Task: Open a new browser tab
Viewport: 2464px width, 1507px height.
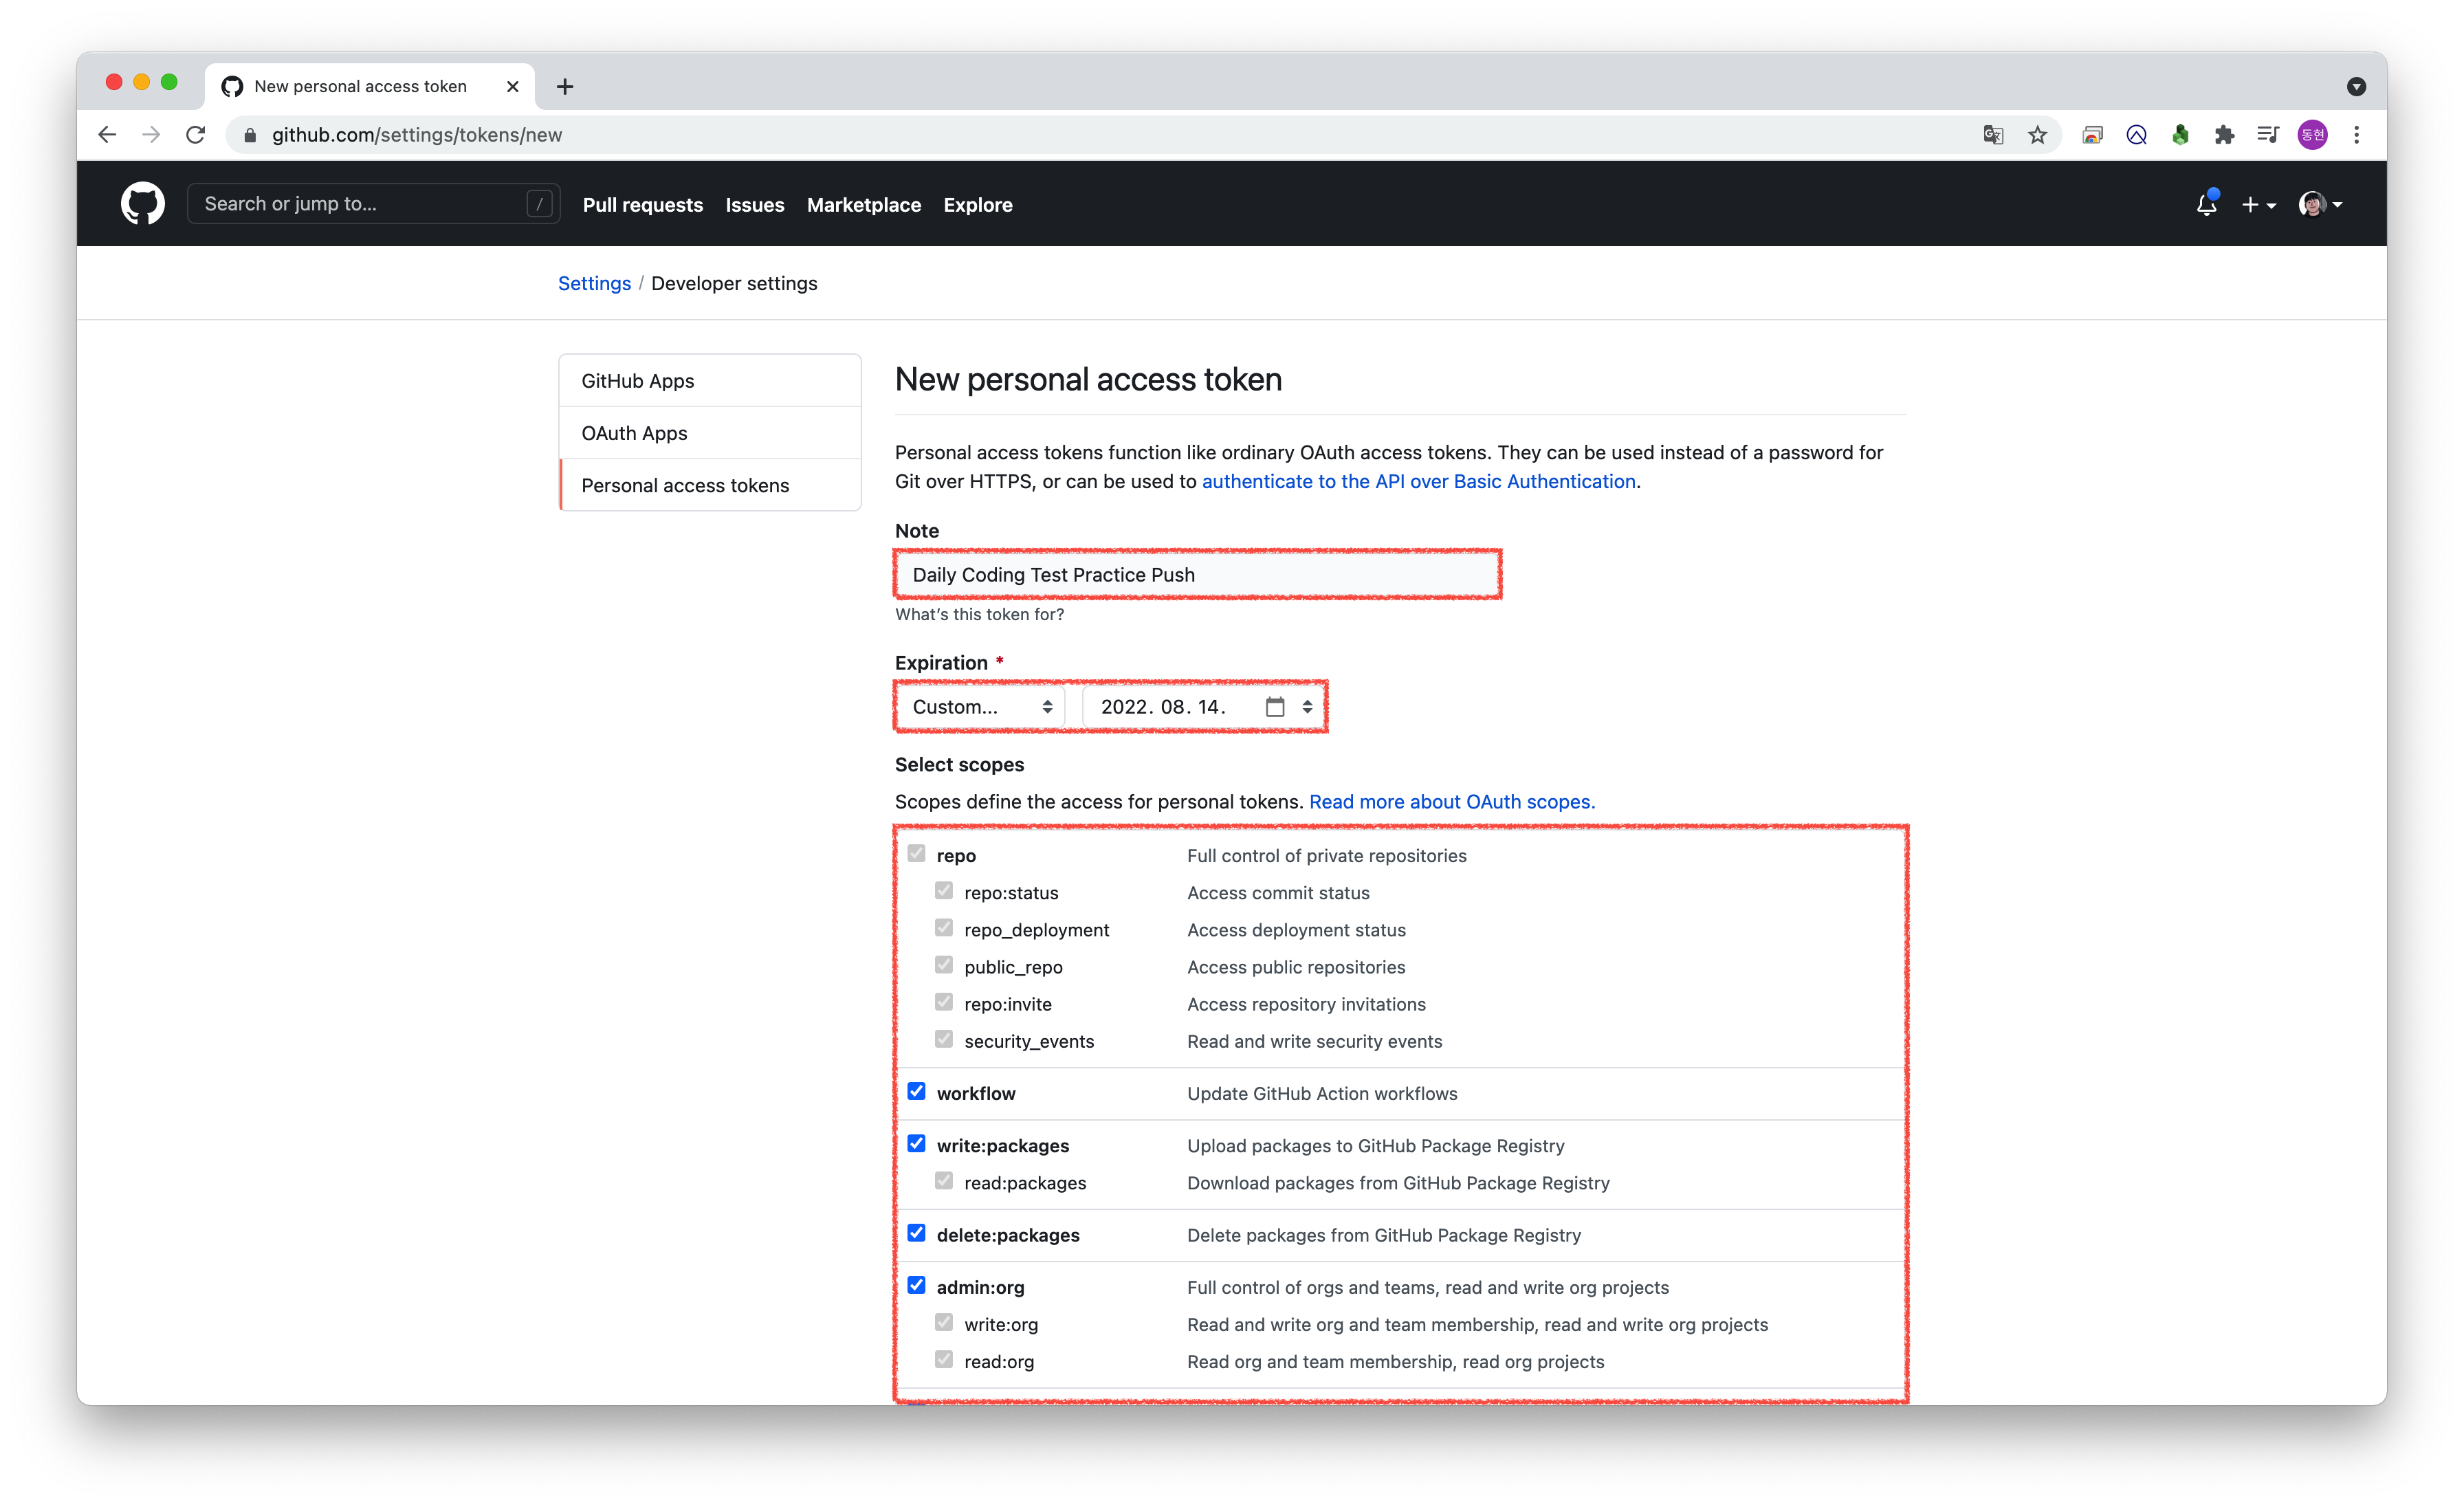Action: click(x=565, y=87)
